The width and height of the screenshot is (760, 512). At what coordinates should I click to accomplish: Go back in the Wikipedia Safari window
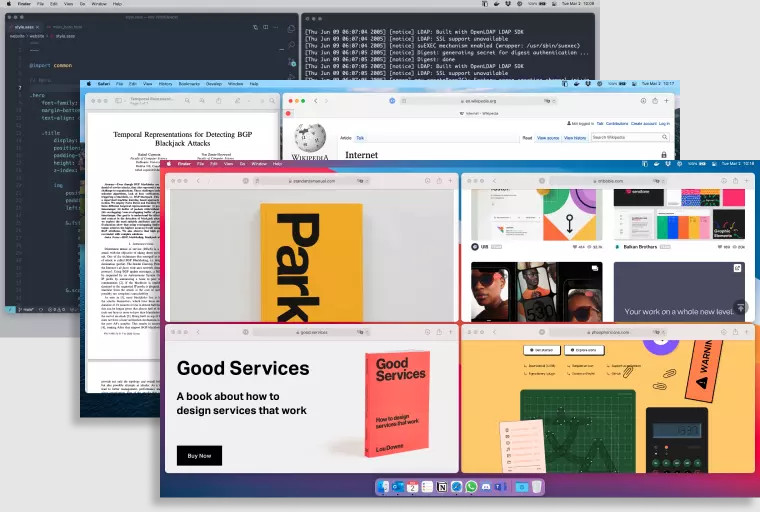pos(316,101)
